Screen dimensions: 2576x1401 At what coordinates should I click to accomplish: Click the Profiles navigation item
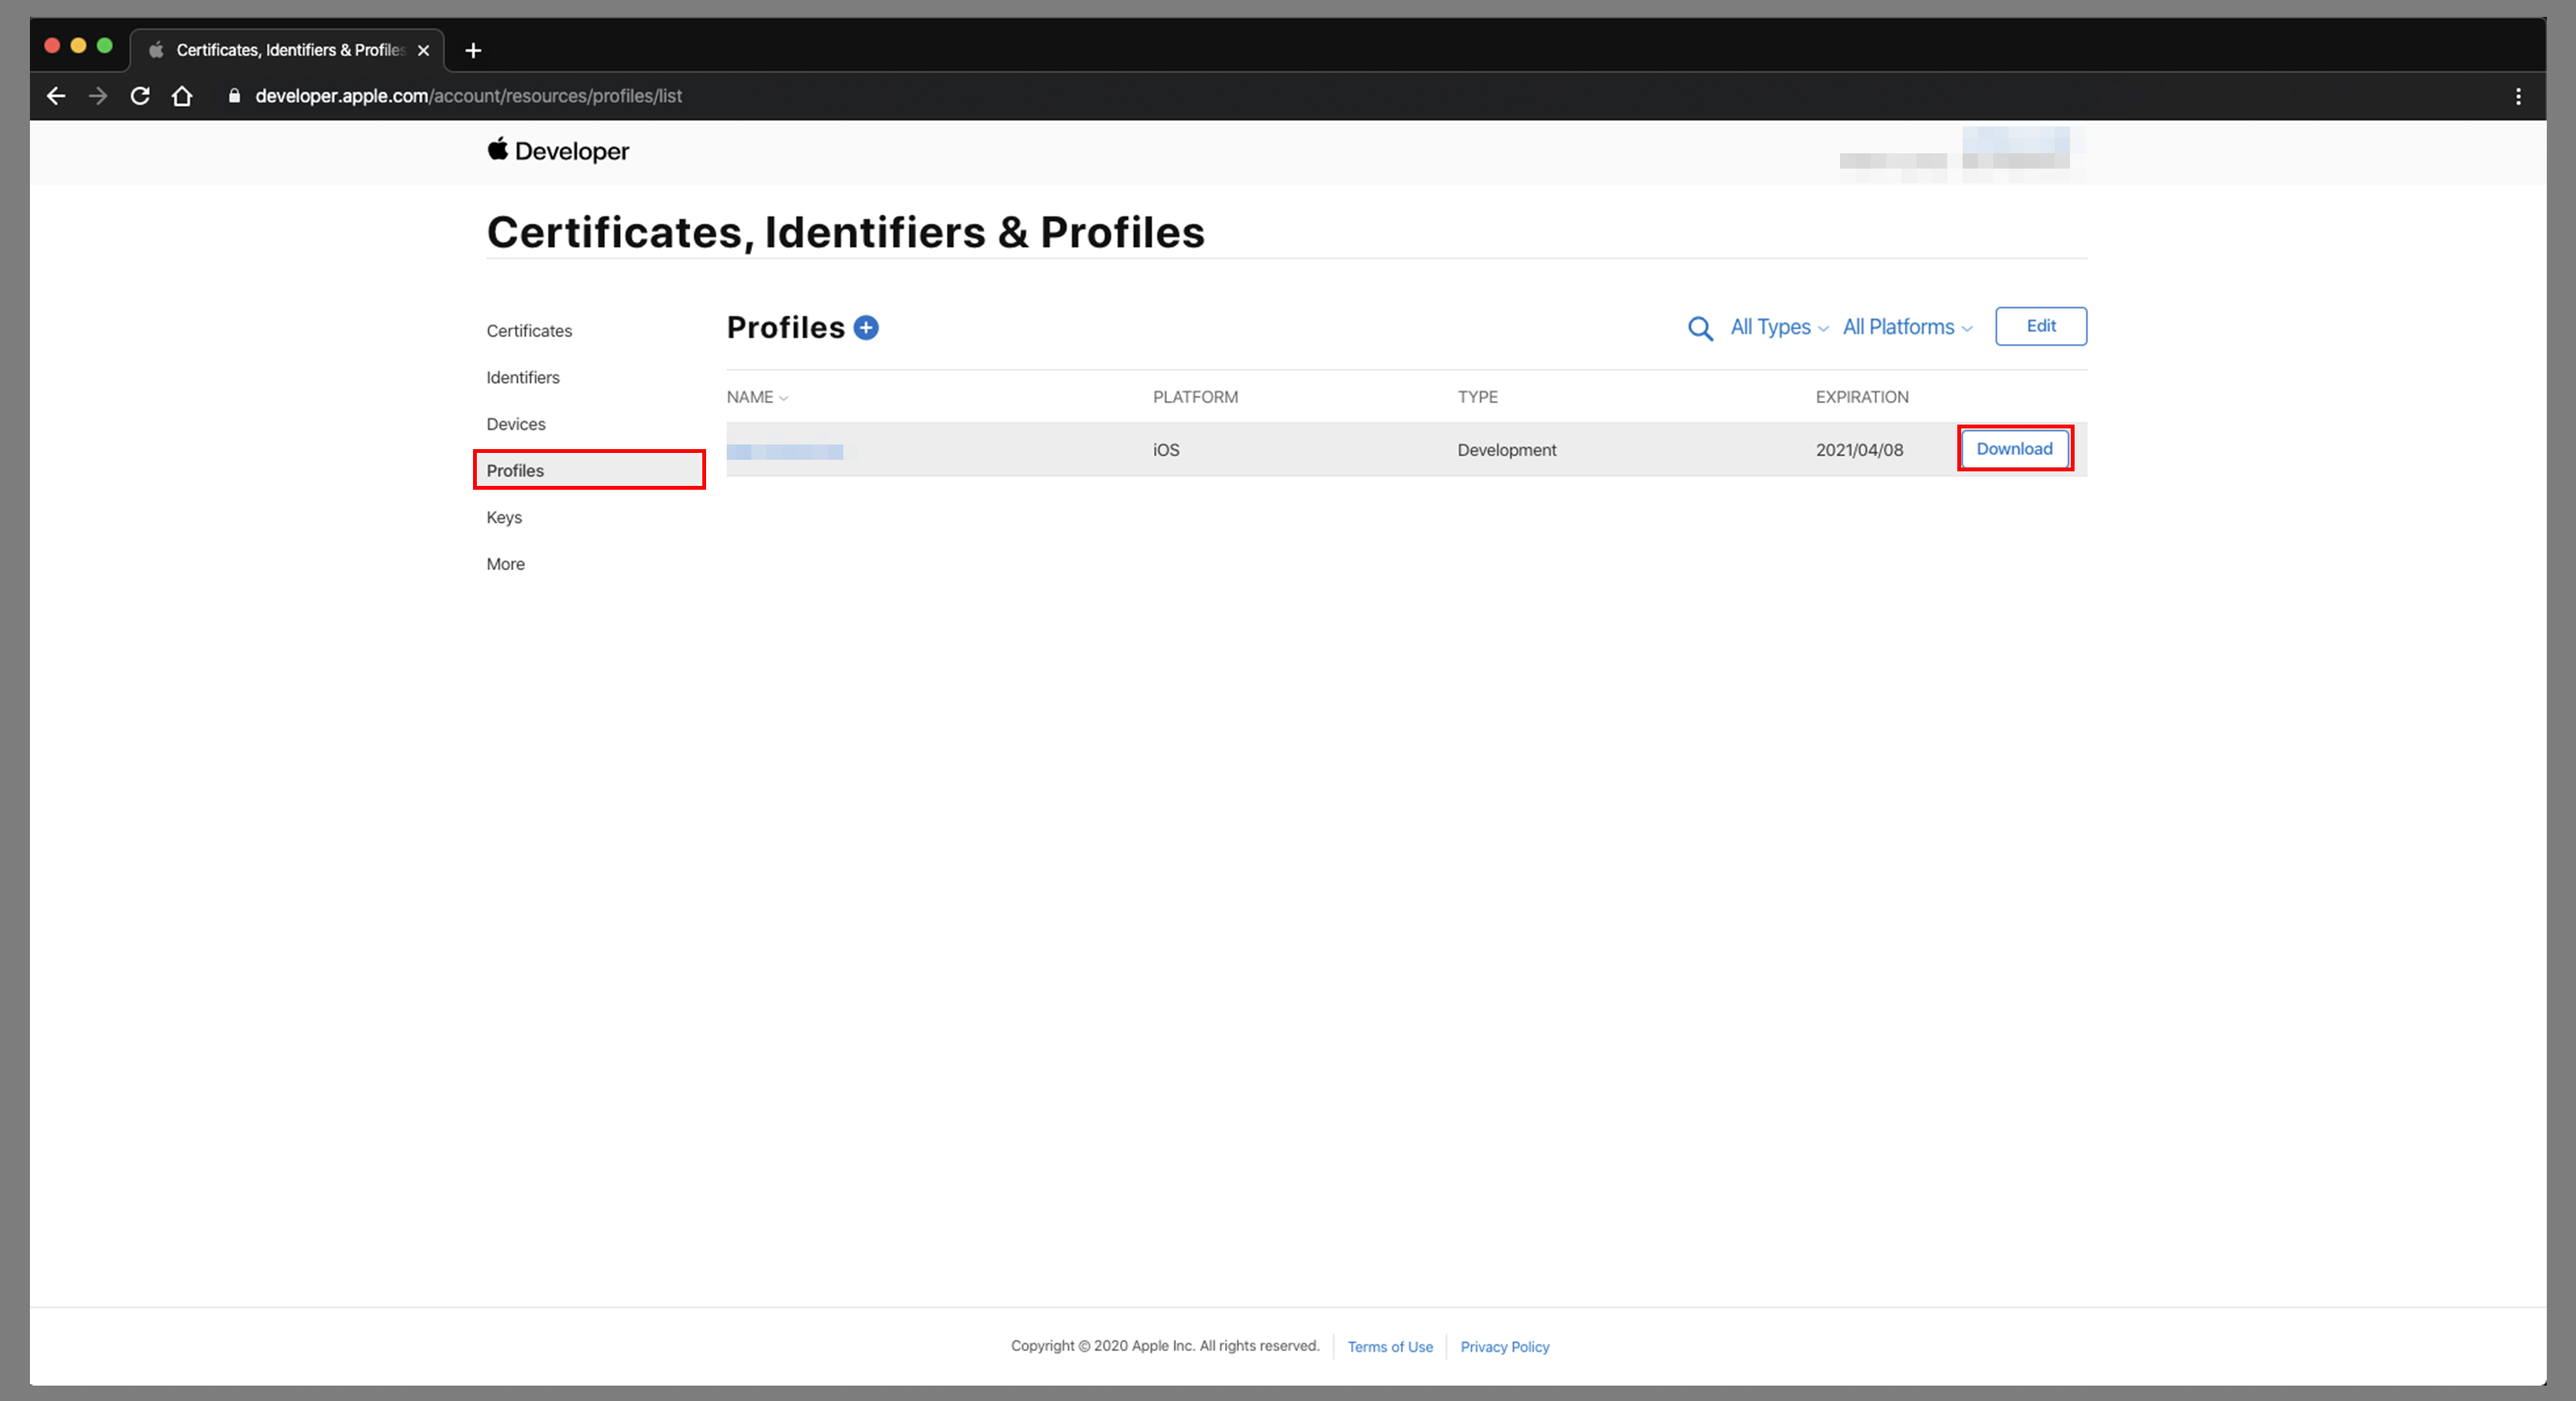tap(514, 469)
